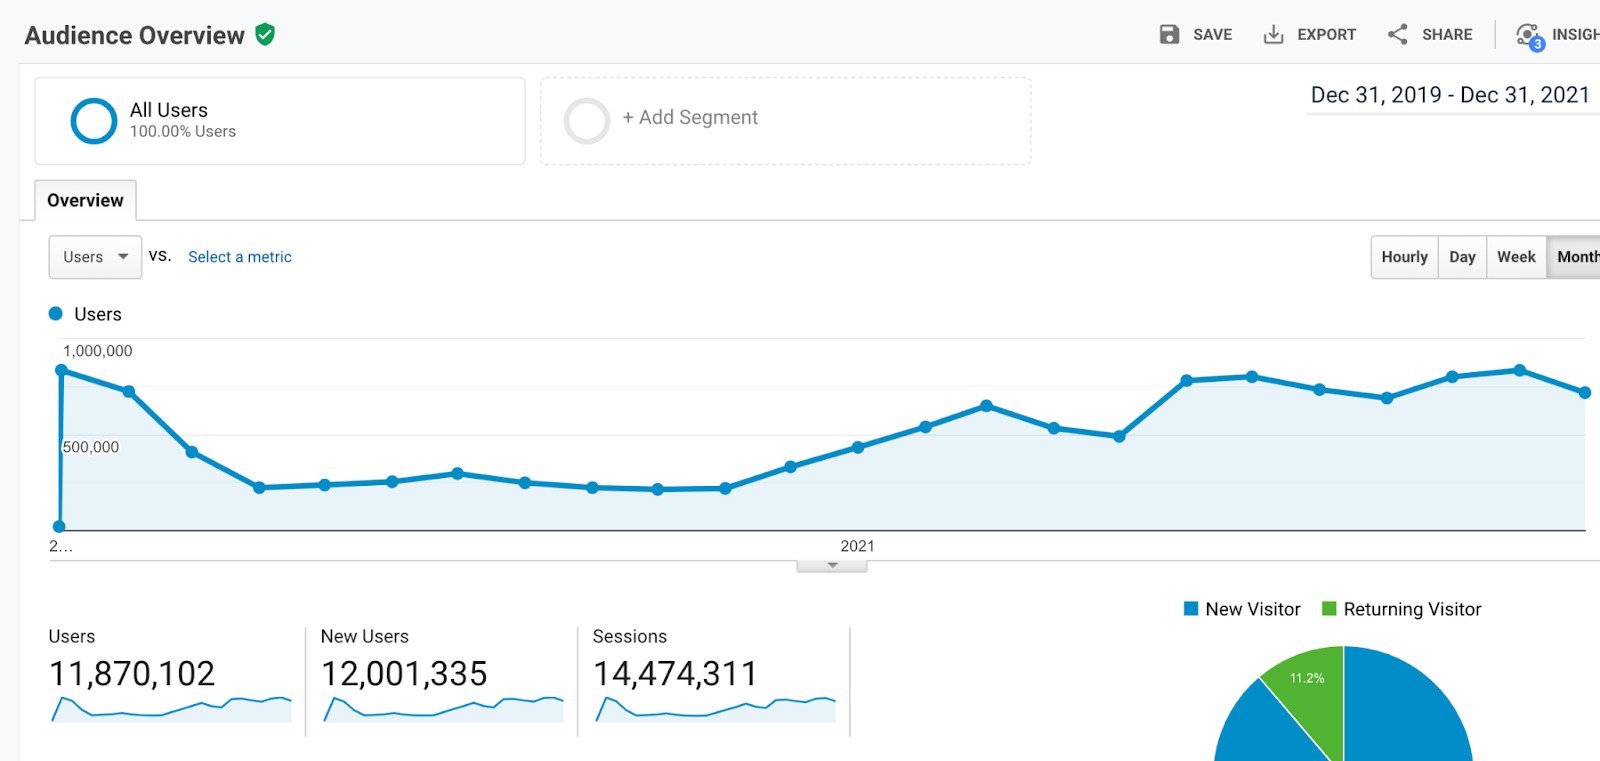Click the EXPORT button label
The width and height of the screenshot is (1600, 761).
pos(1326,35)
